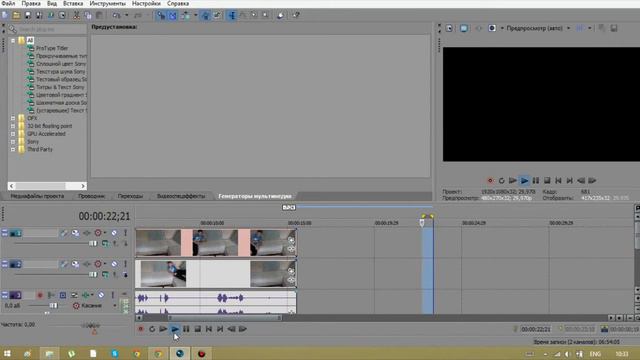640x360 pixels.
Task: Click the New project toolbar icon
Action: click(x=5, y=16)
